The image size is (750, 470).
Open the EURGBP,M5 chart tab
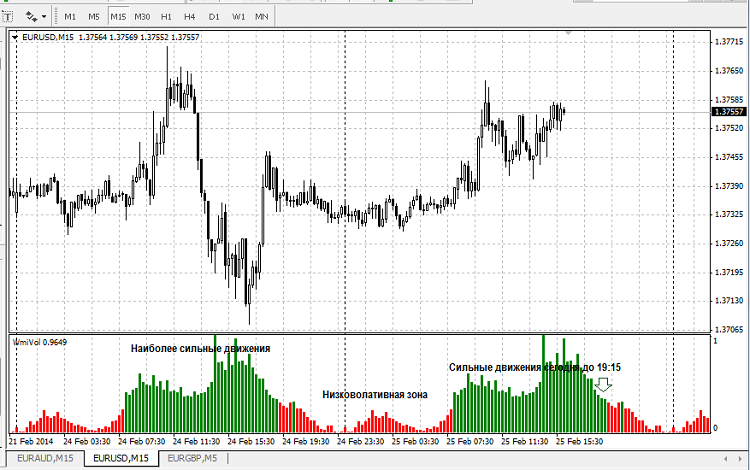pyautogui.click(x=197, y=458)
